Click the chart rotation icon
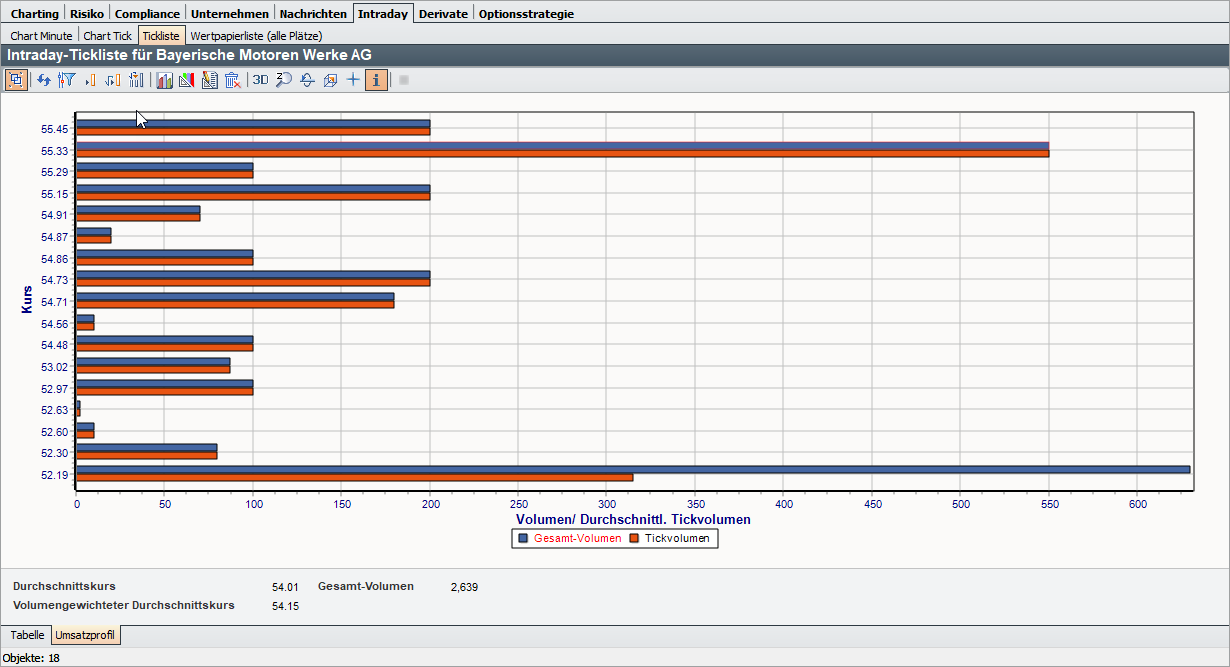1230x667 pixels. pyautogui.click(x=308, y=80)
